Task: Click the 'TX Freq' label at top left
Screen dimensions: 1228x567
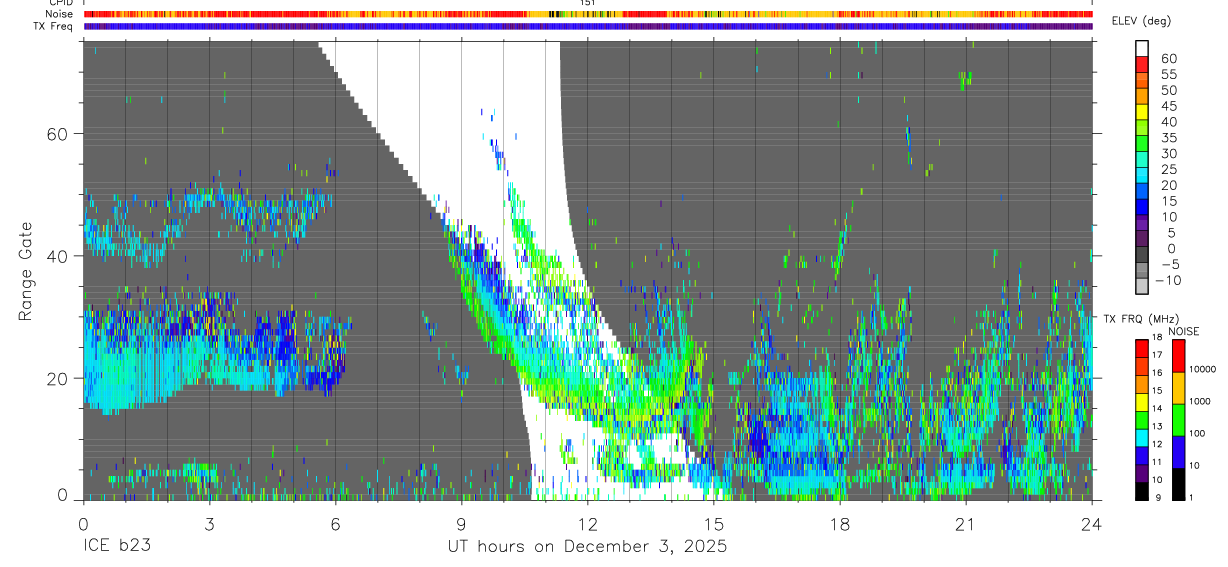Action: click(55, 26)
